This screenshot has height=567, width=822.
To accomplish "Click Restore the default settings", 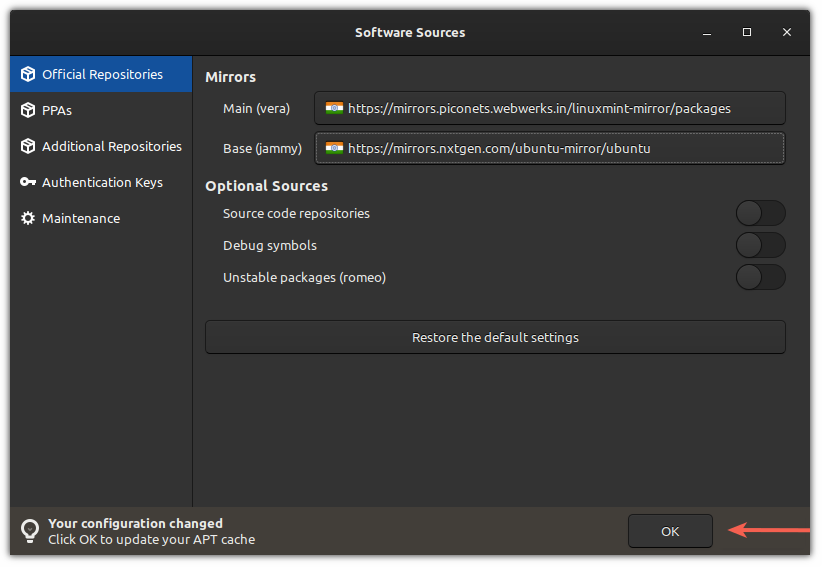I will pyautogui.click(x=495, y=337).
